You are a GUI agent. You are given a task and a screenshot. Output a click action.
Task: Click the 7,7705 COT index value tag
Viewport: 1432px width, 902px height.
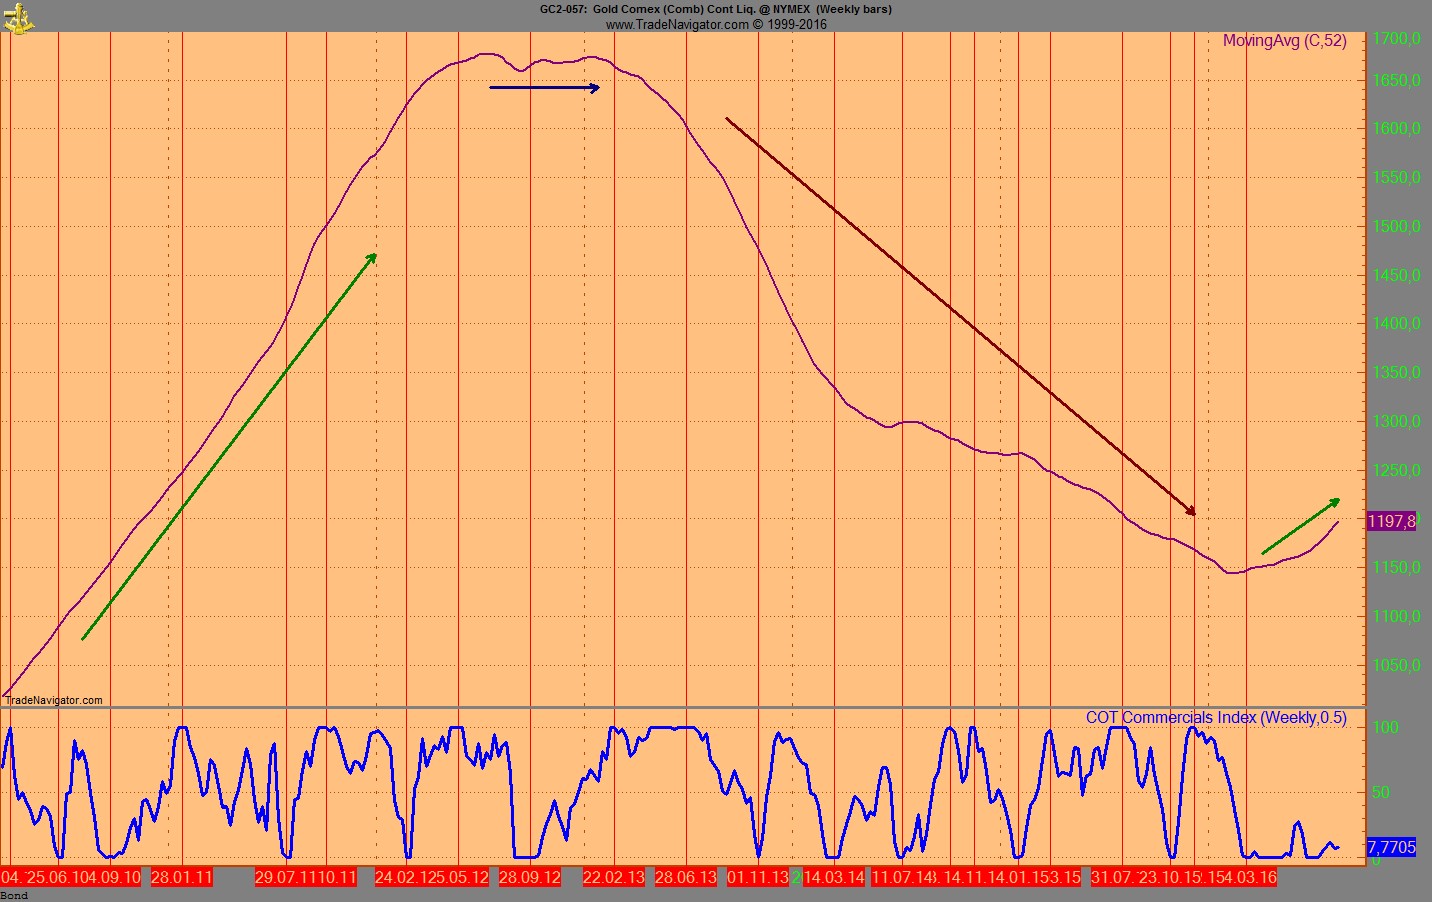pos(1391,847)
